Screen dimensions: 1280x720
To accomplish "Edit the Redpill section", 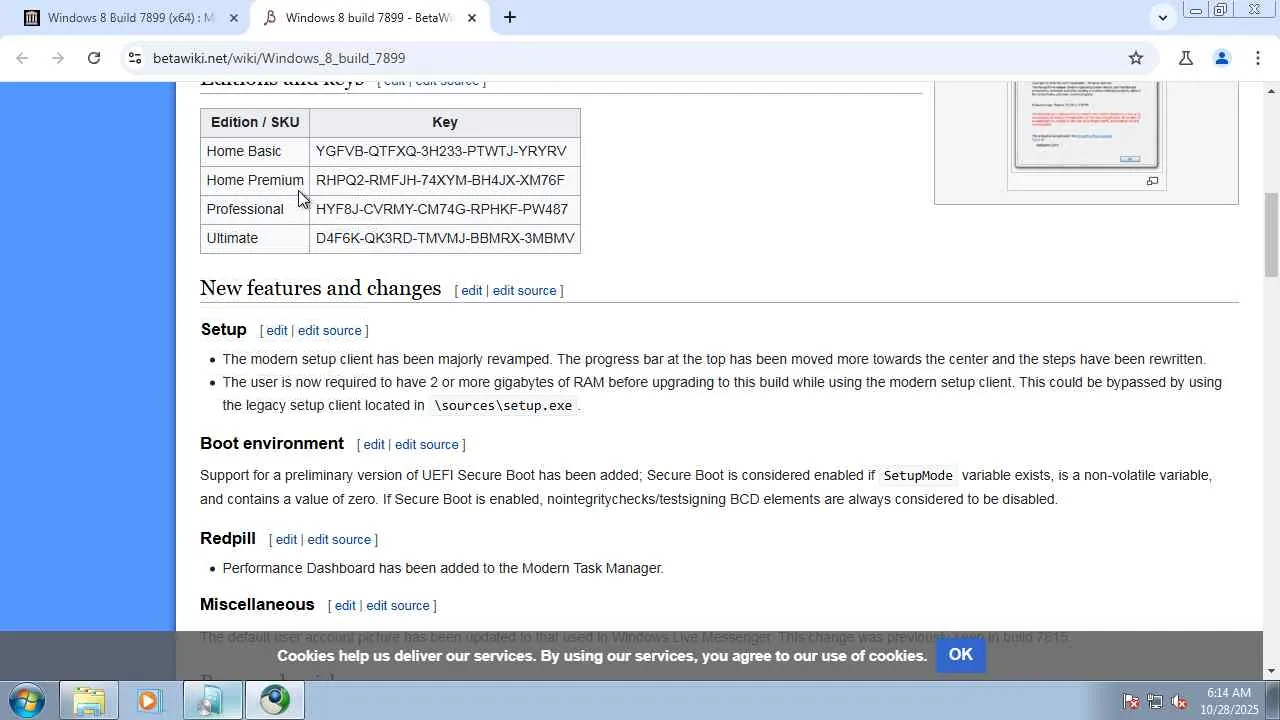I will [286, 540].
